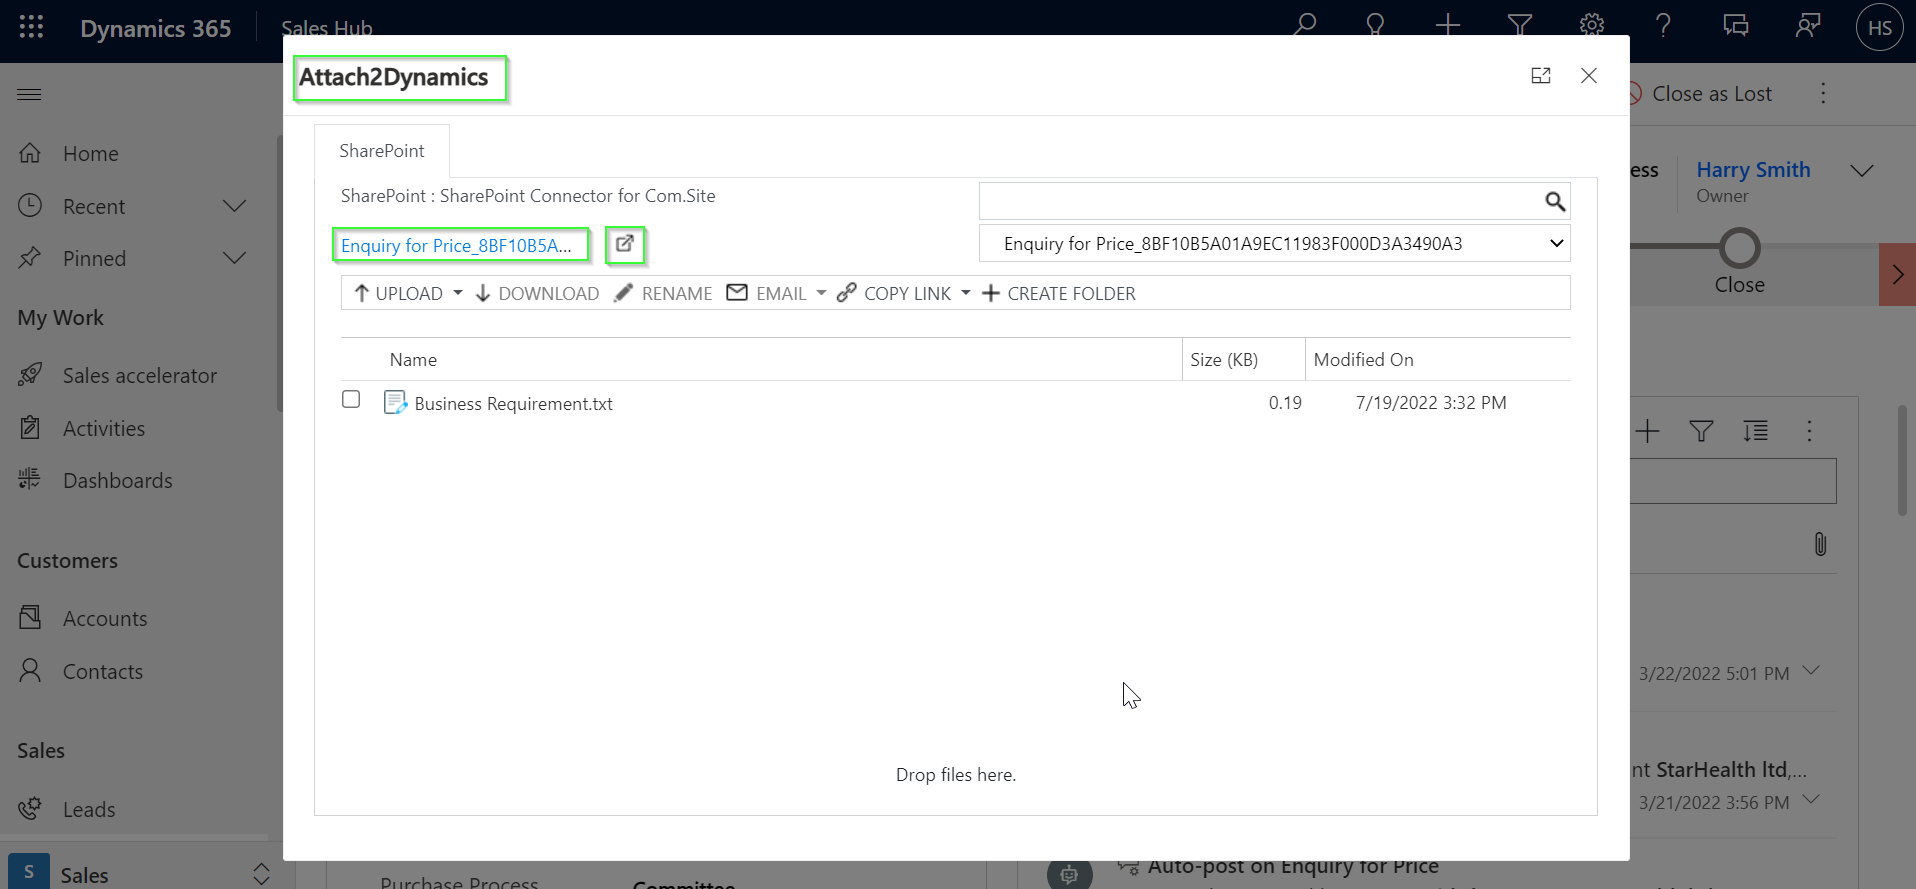Click the remote assistance person icon in top bar
The height and width of the screenshot is (889, 1916).
point(1808,25)
